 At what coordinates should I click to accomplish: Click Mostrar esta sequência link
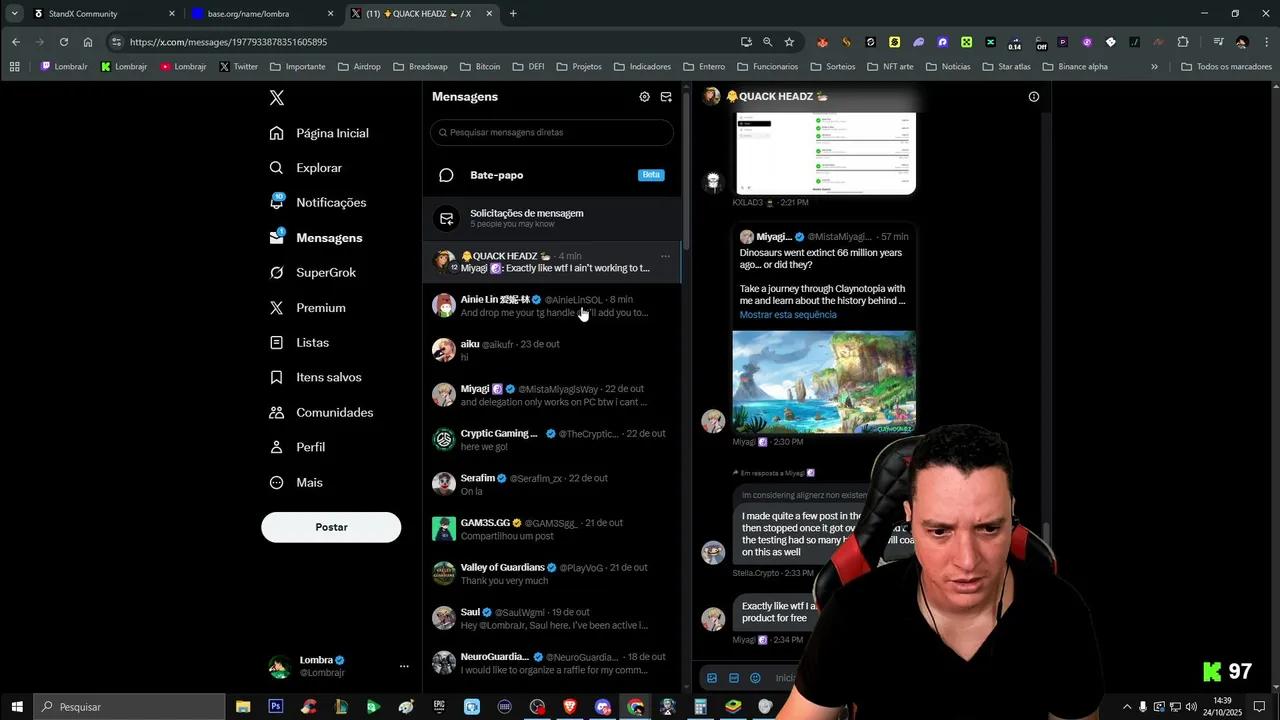788,315
